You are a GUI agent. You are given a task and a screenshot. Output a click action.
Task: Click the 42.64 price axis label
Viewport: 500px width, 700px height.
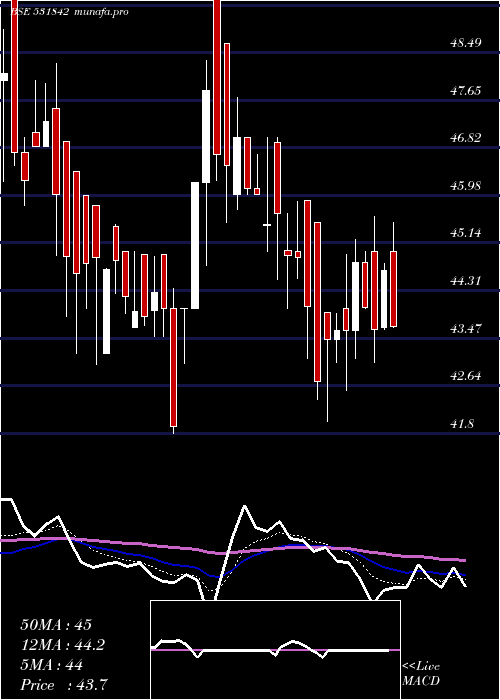click(x=466, y=376)
